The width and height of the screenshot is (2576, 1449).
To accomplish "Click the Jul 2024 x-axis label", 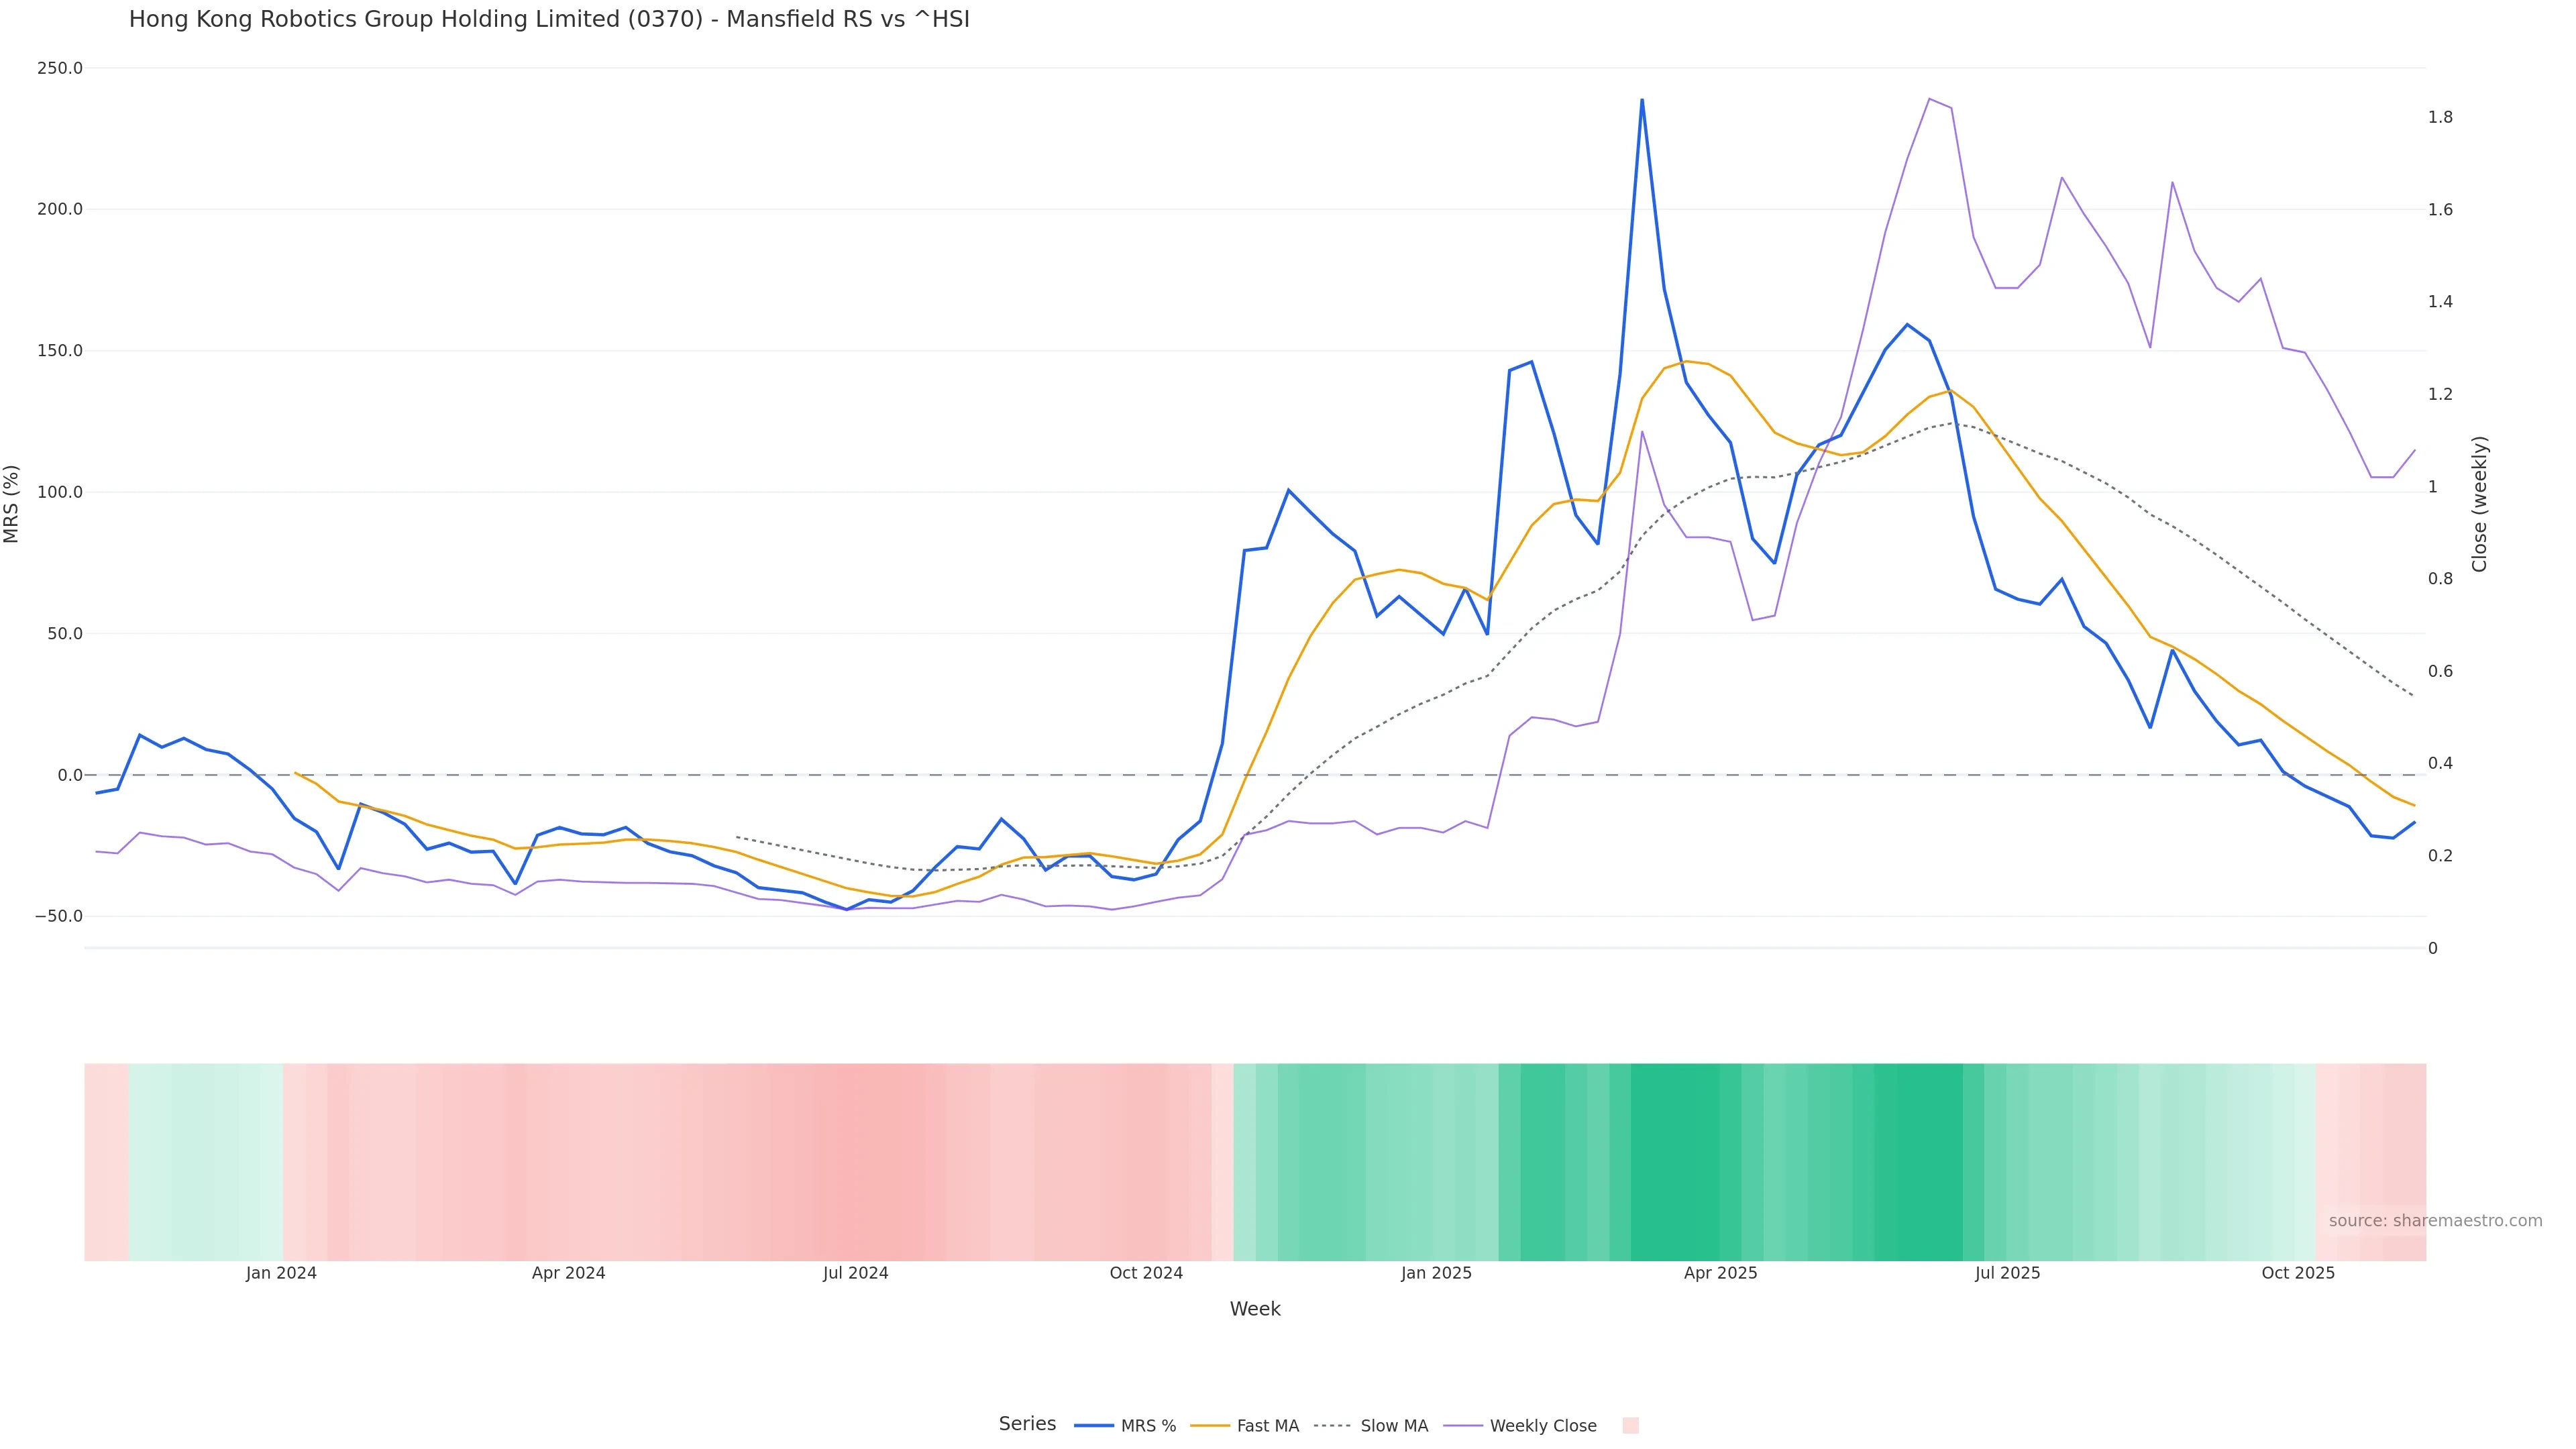I will coord(855,1273).
